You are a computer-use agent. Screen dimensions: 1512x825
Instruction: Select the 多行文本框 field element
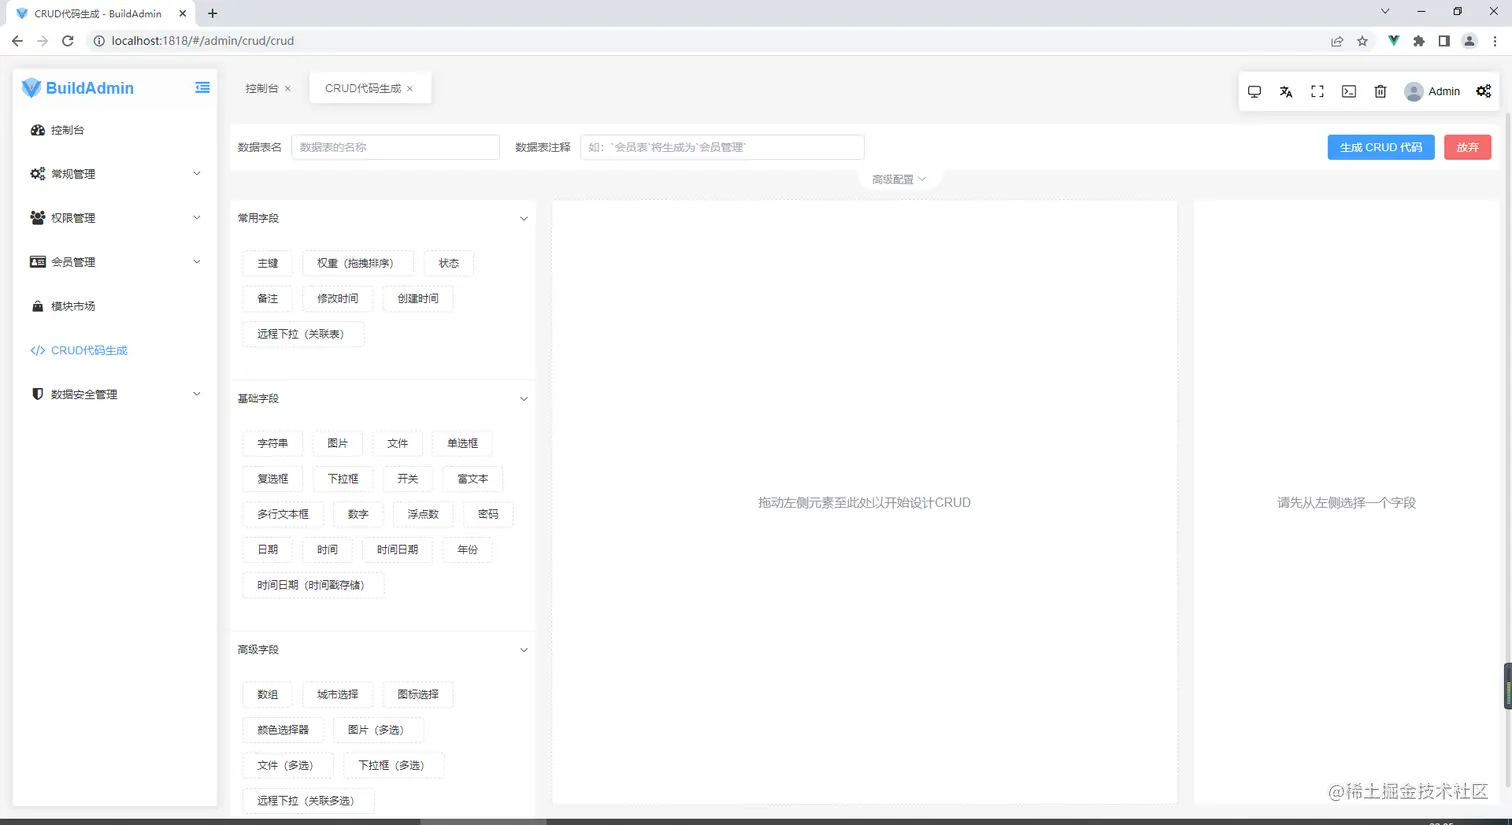(x=283, y=514)
